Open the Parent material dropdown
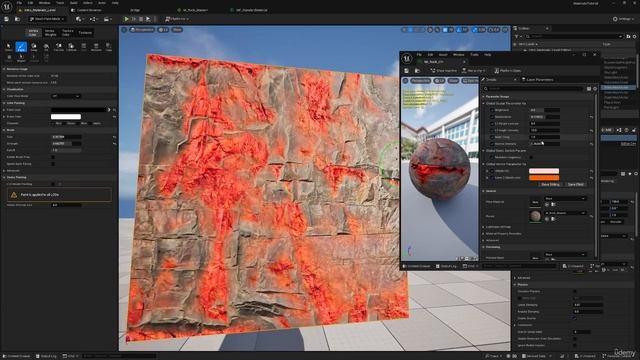The width and height of the screenshot is (640, 360). pyautogui.click(x=565, y=213)
